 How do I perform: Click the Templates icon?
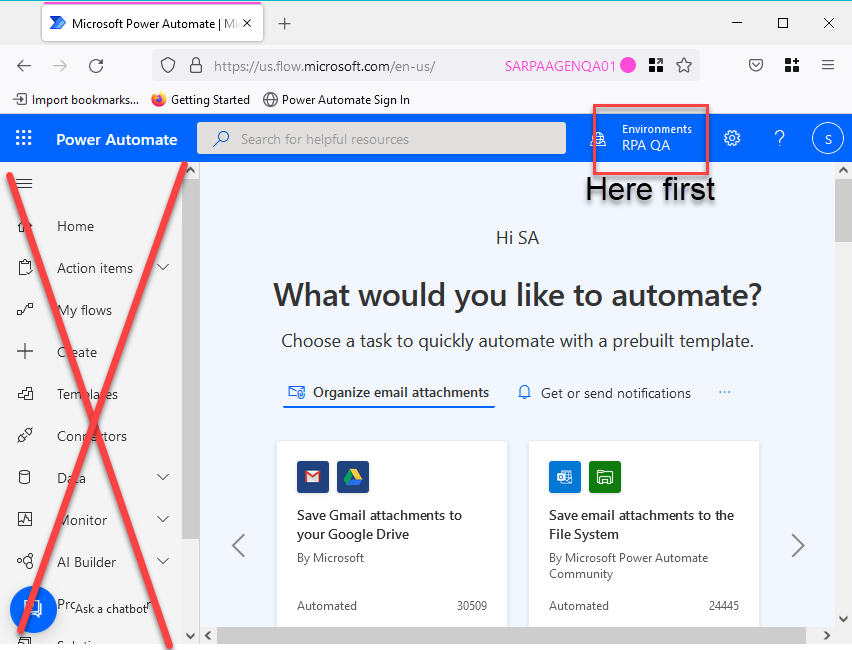tap(25, 393)
